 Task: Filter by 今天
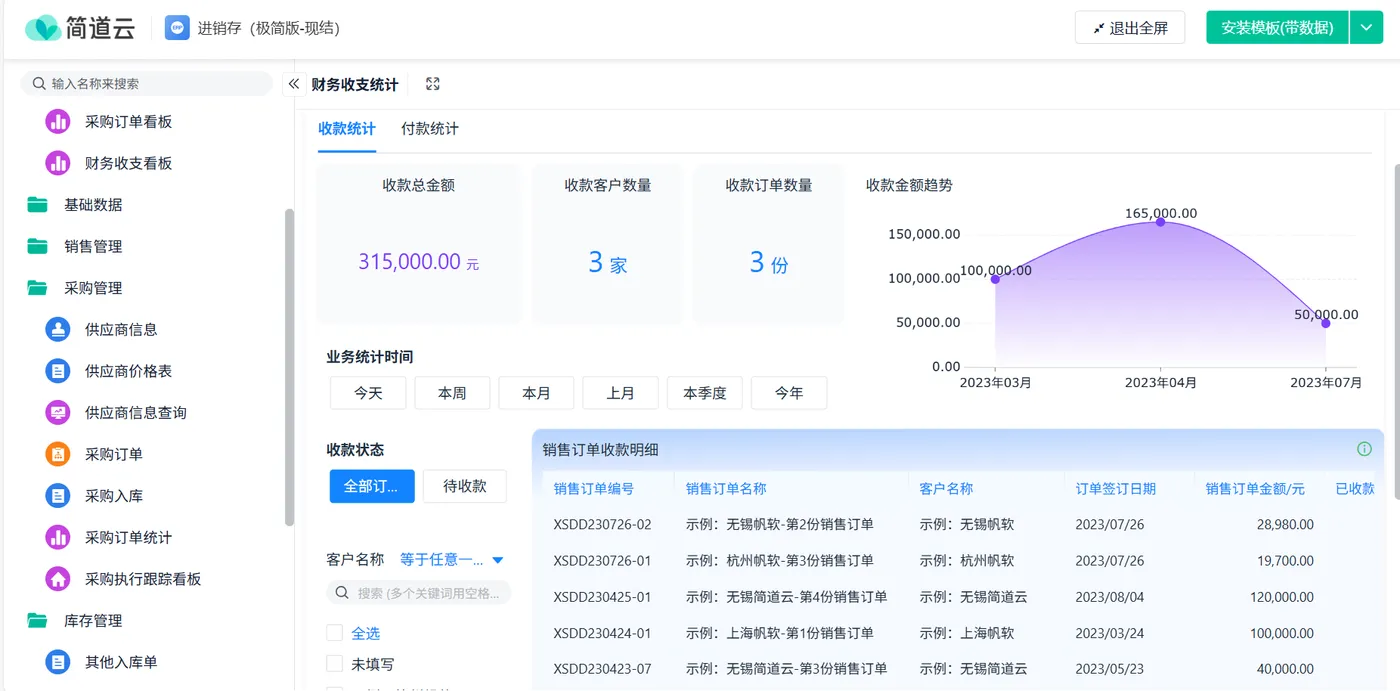point(368,393)
